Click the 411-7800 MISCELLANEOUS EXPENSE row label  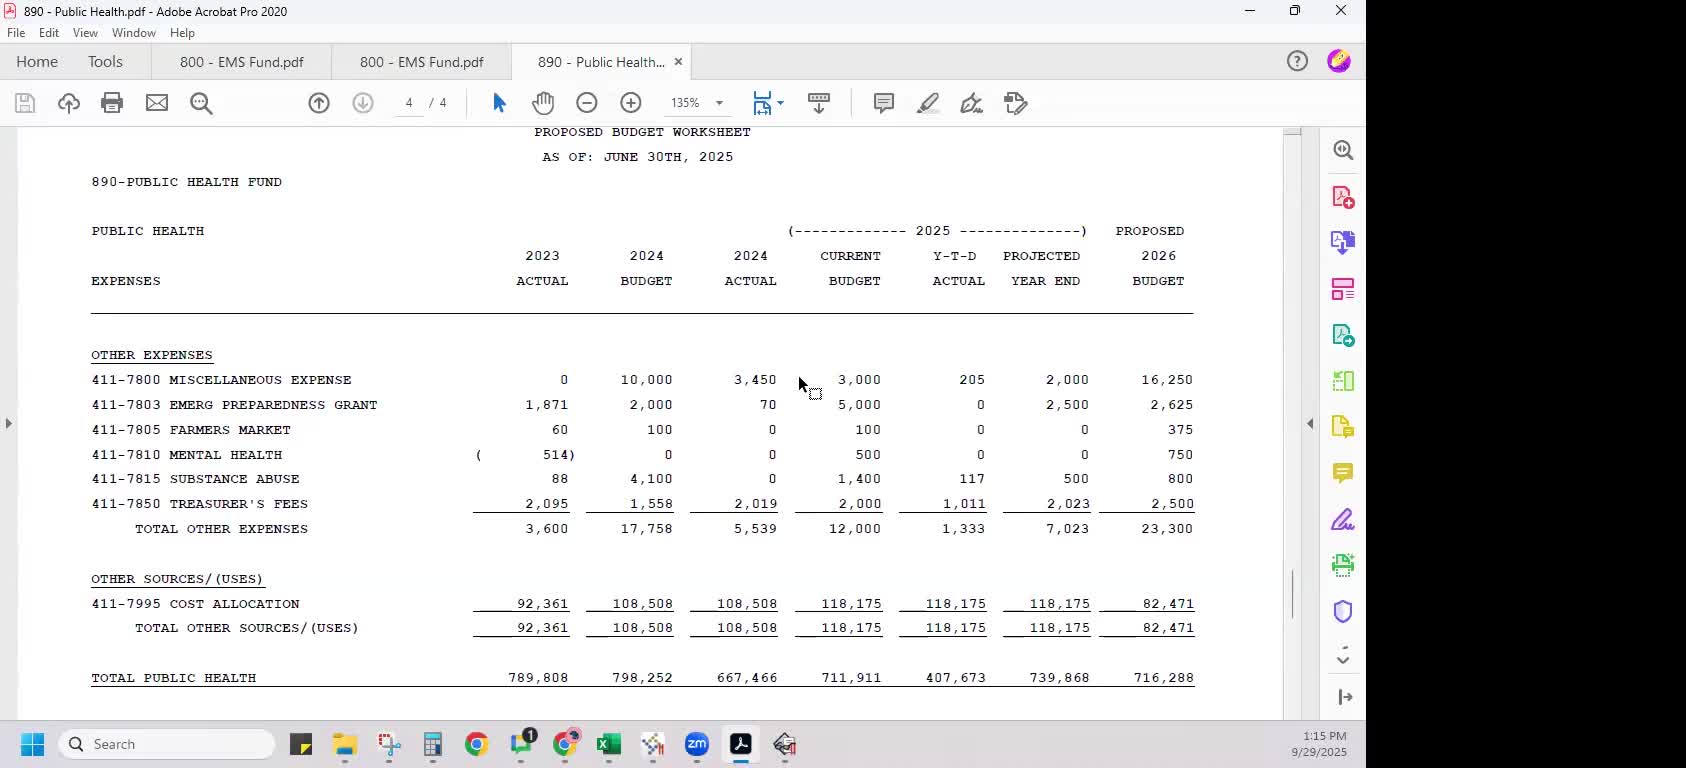coord(221,380)
